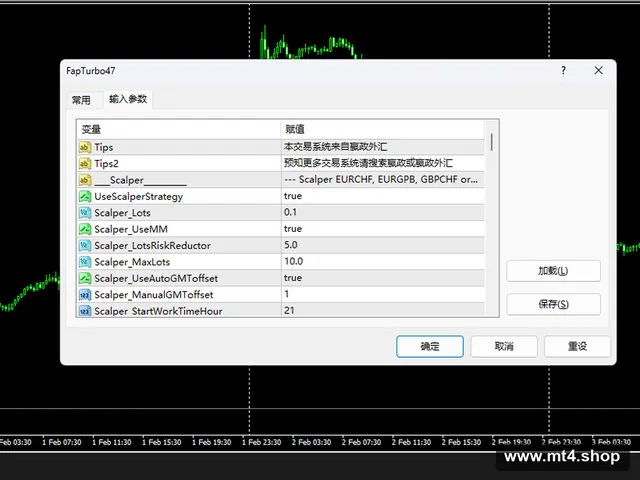640x480 pixels.
Task: Click the Scalper_ManualGMToffset value 1
Action: [287, 294]
